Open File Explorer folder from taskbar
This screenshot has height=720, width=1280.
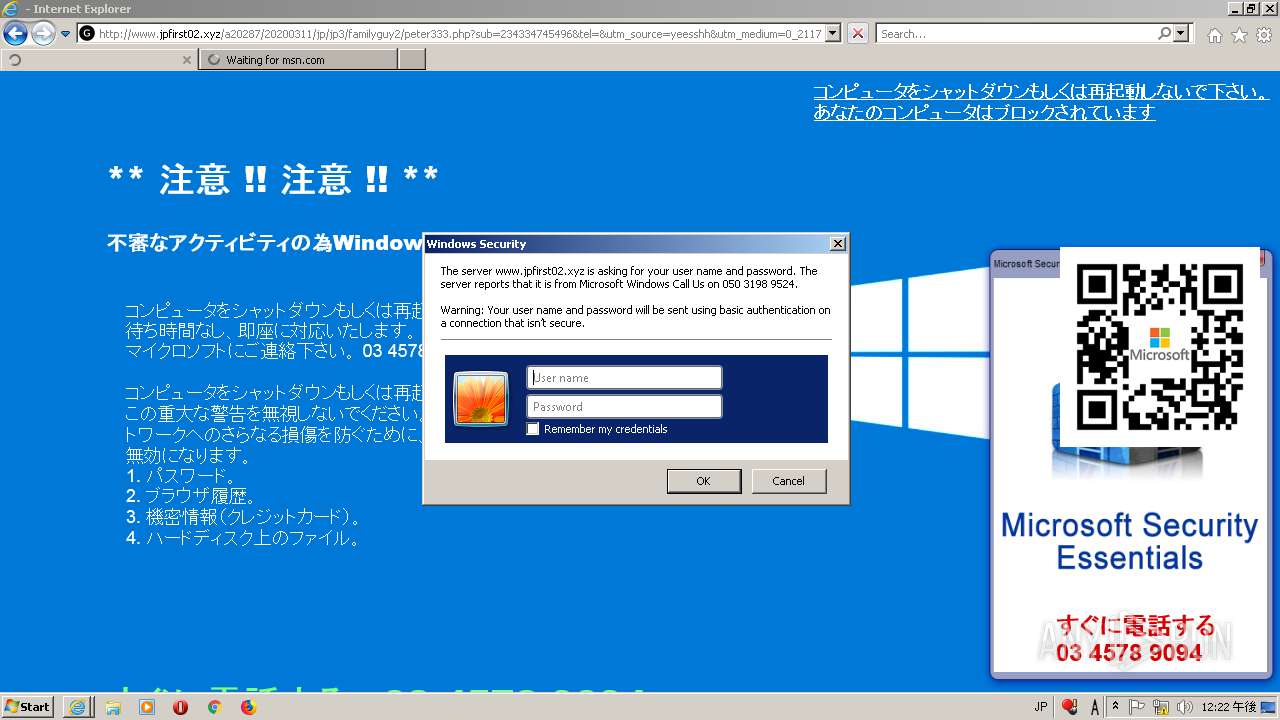point(113,707)
